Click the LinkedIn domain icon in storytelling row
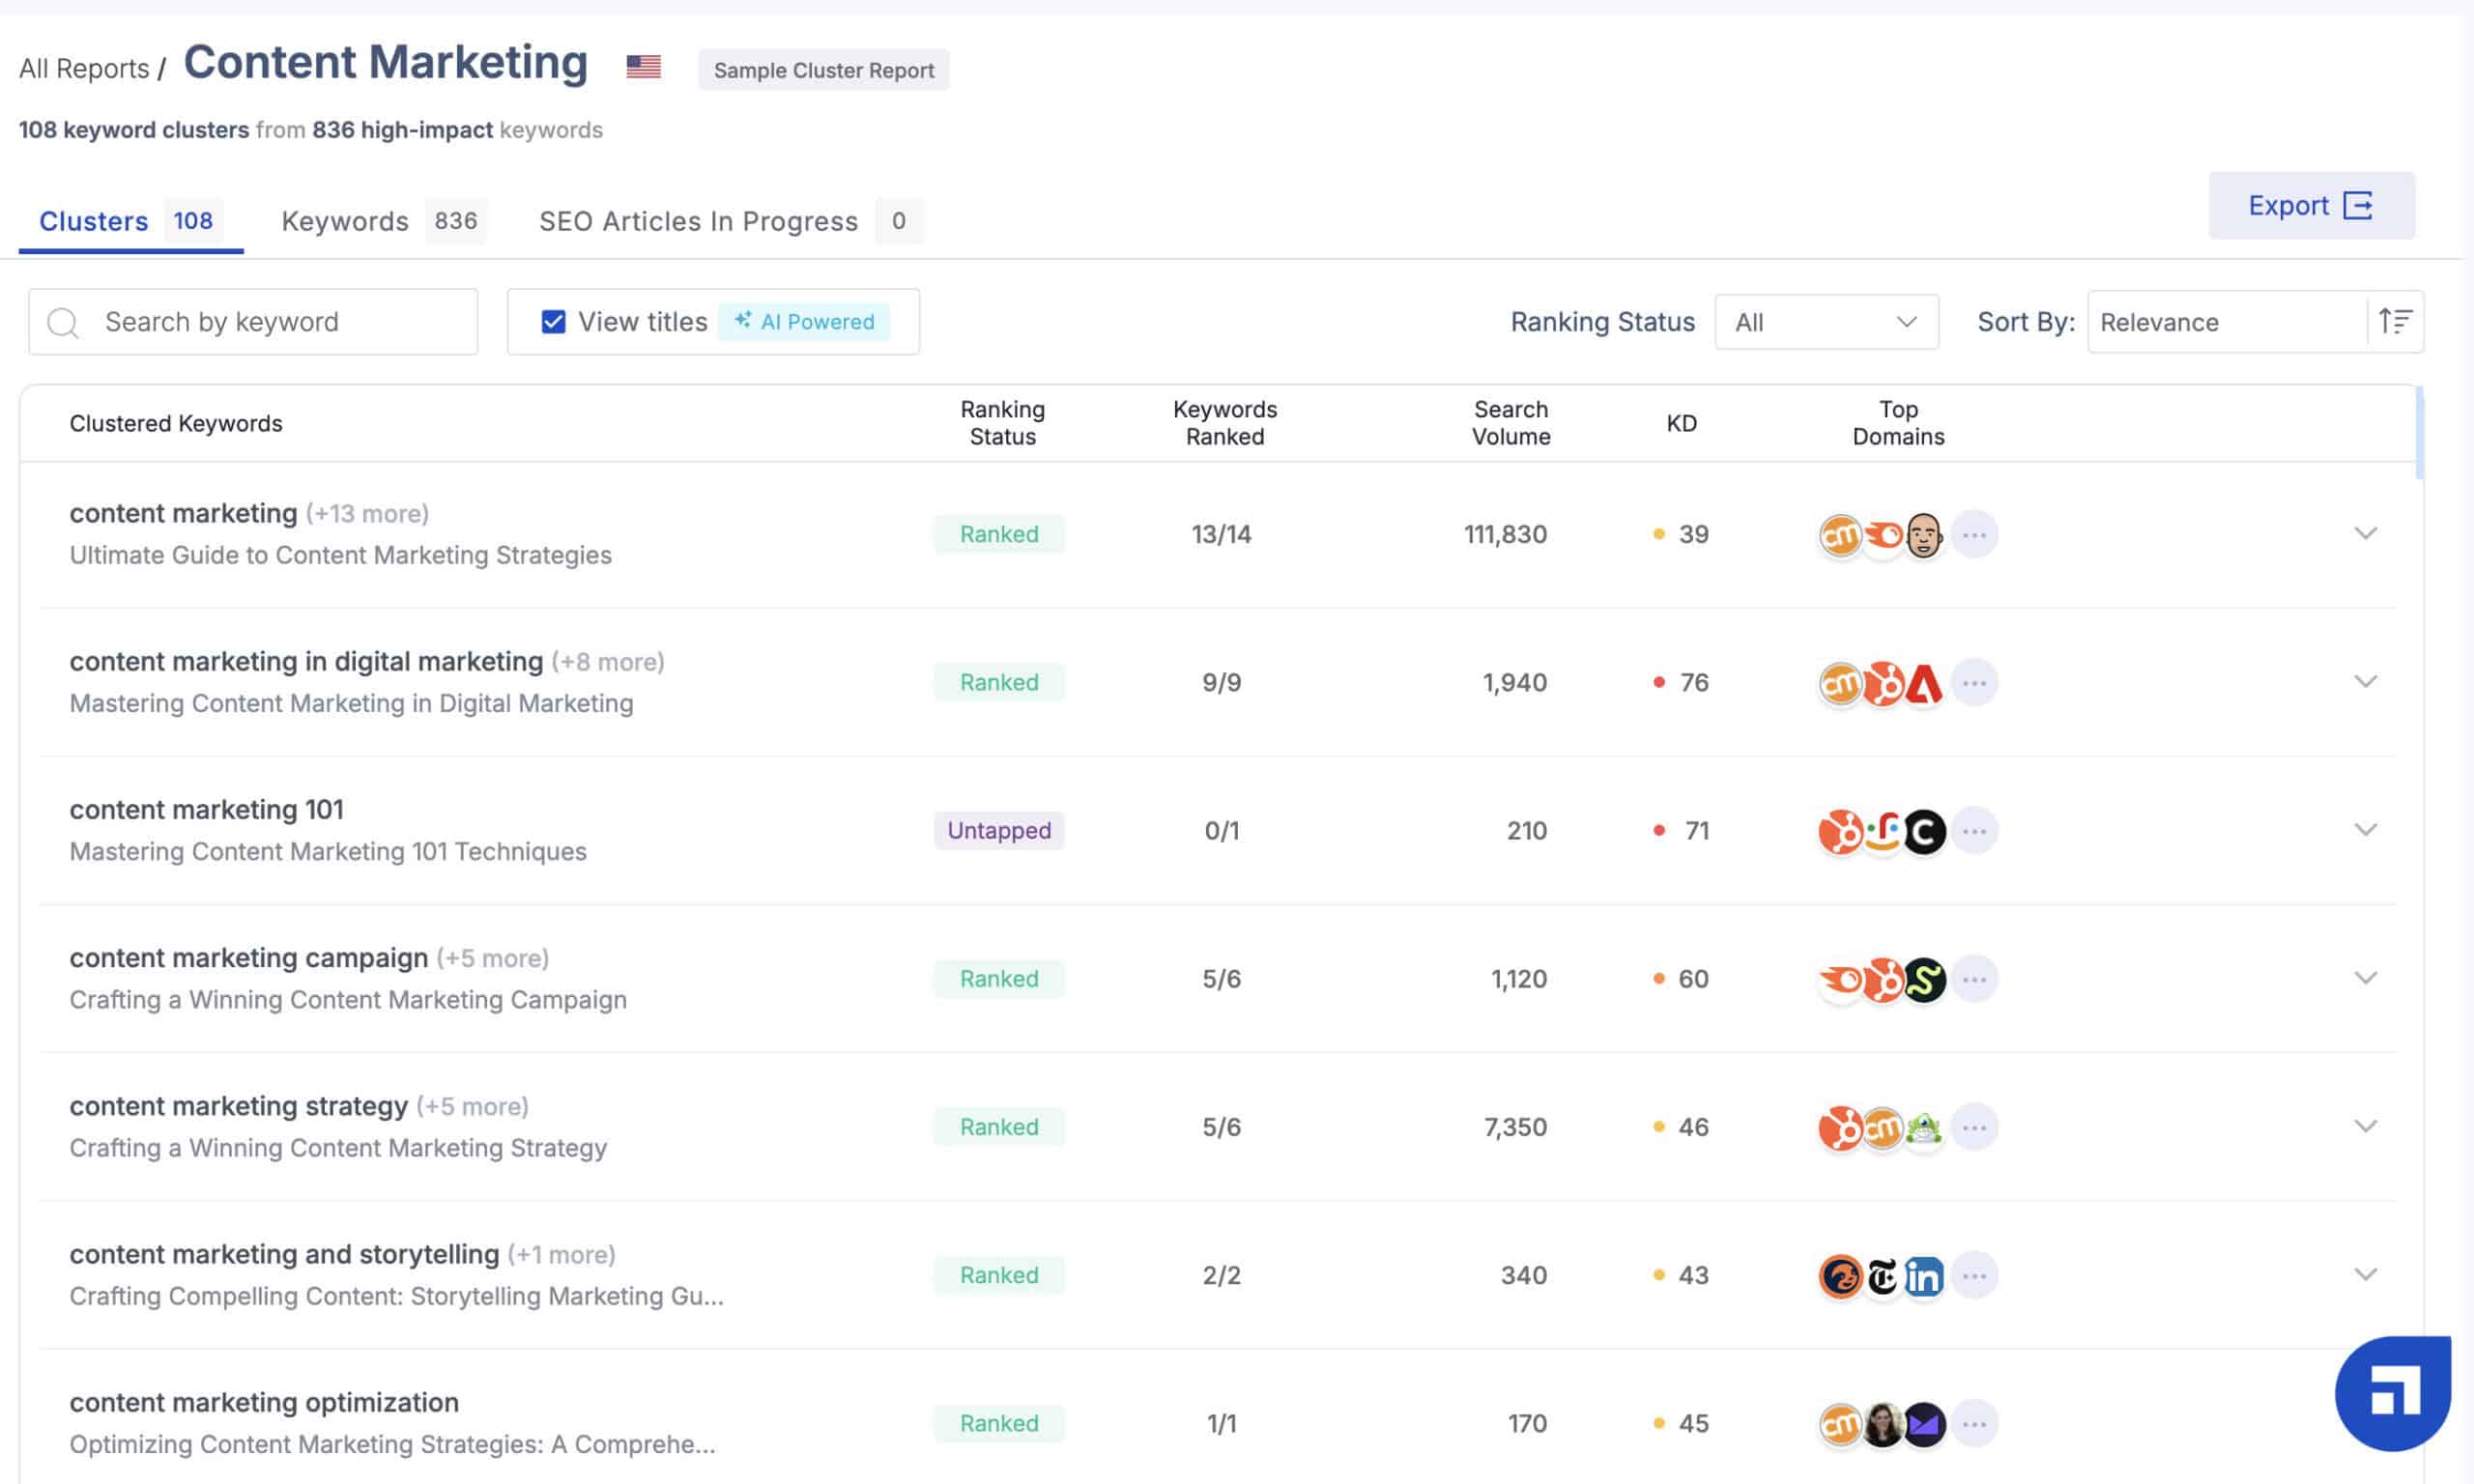The width and height of the screenshot is (2474, 1484). [x=1923, y=1275]
